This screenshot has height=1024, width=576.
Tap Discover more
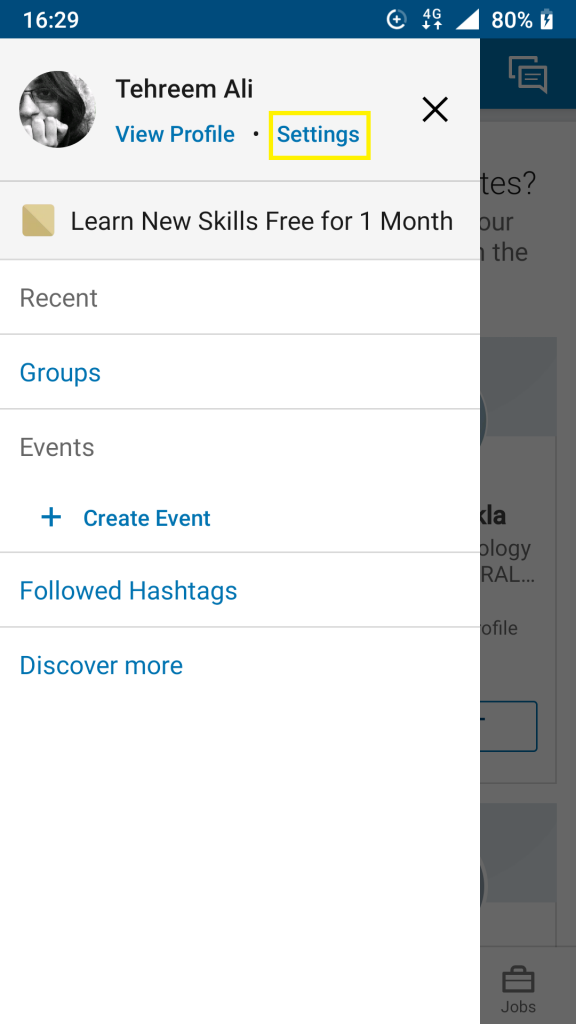100,665
